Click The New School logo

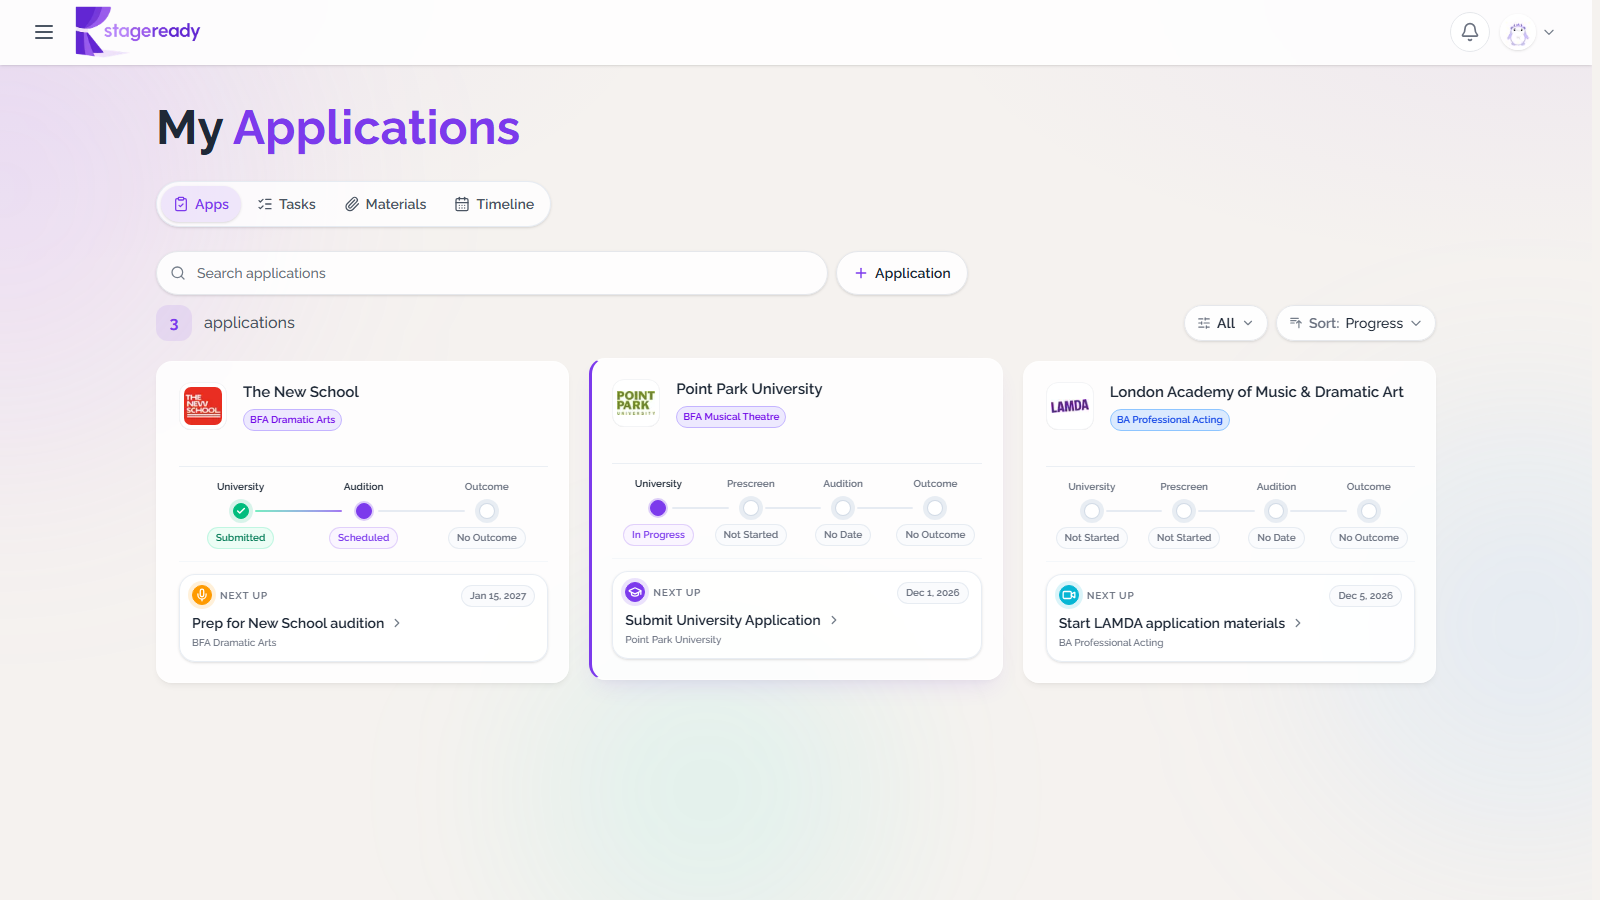[203, 406]
